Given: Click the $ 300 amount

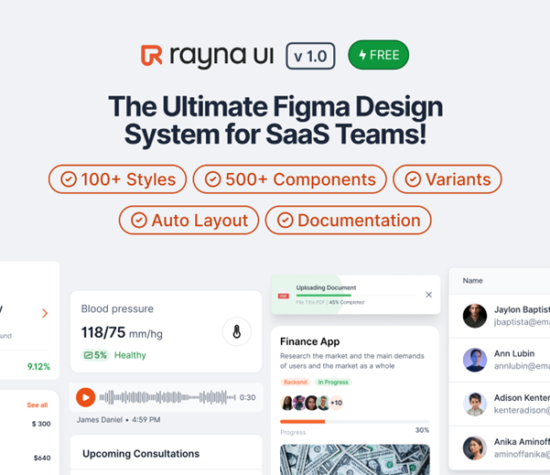Looking at the screenshot, I should point(41,424).
